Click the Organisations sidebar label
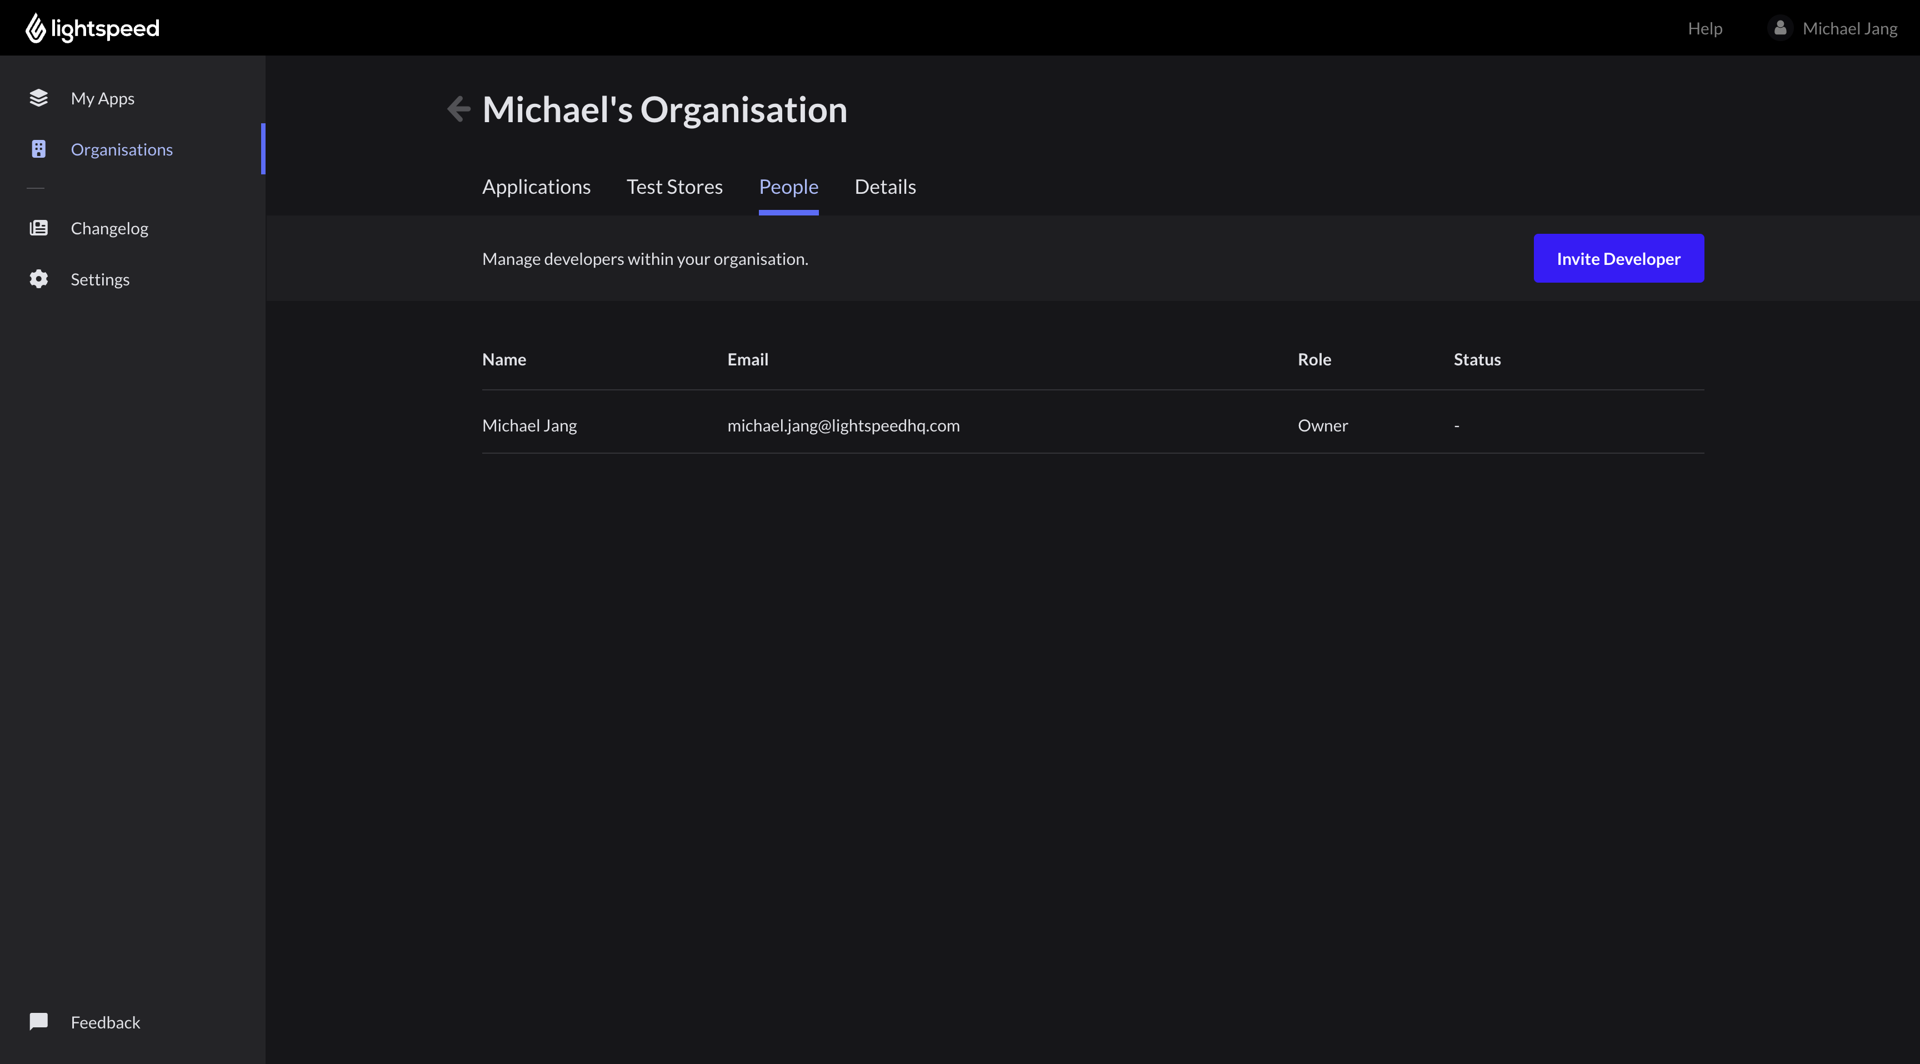Image resolution: width=1920 pixels, height=1064 pixels. (x=121, y=149)
